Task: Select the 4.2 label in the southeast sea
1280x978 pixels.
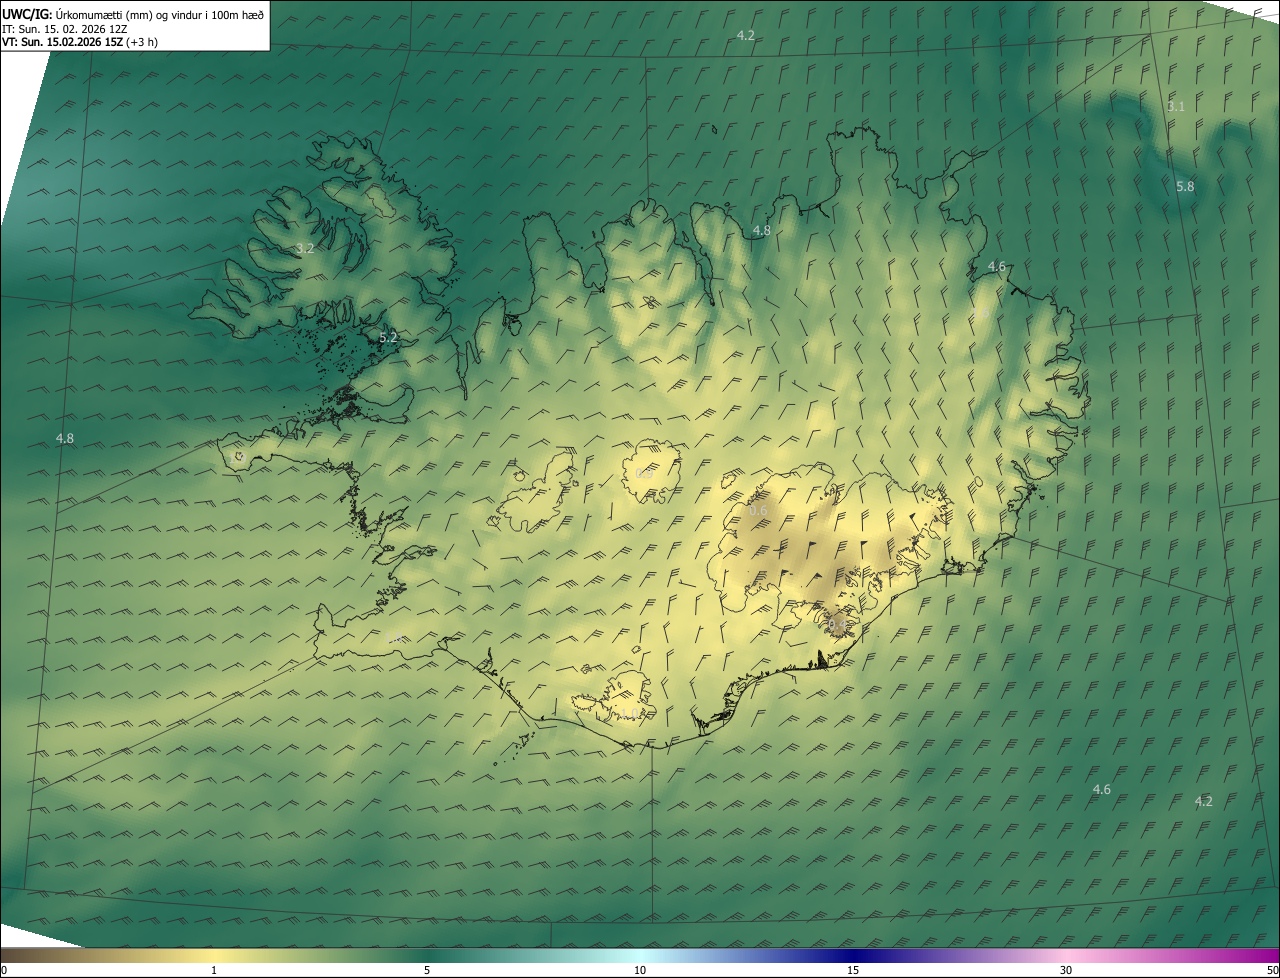Action: coord(1203,801)
